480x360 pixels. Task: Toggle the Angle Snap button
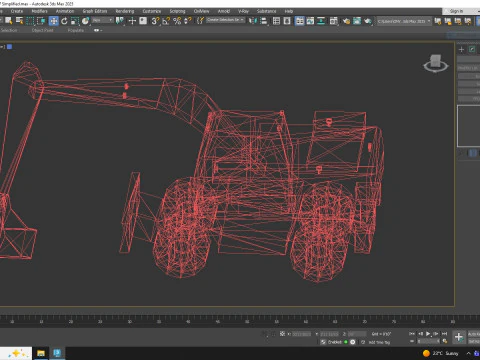pos(166,21)
